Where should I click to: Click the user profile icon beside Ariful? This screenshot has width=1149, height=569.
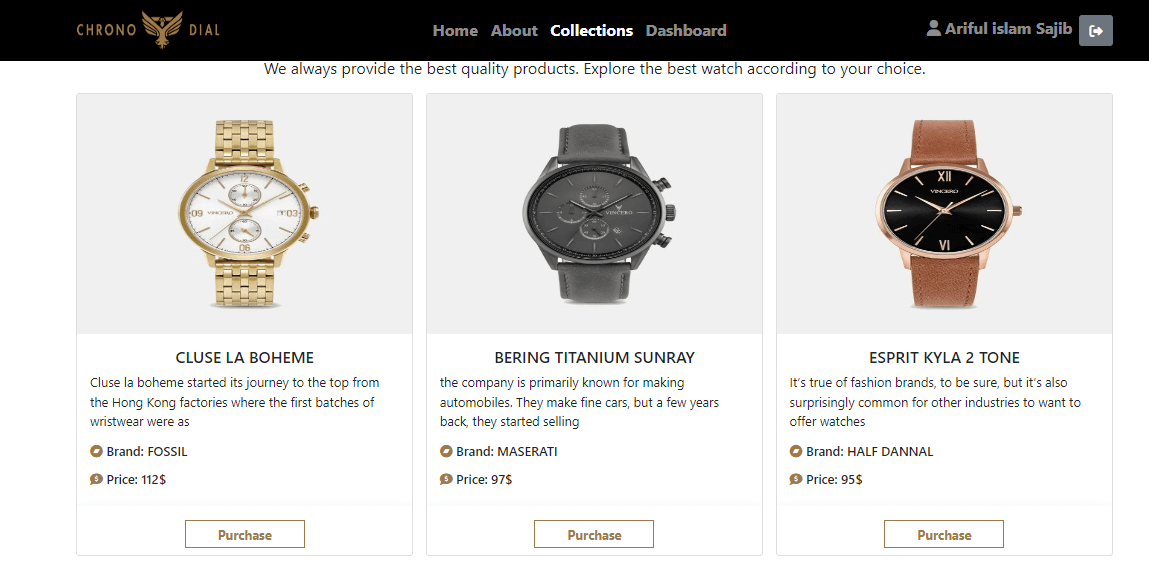[934, 29]
